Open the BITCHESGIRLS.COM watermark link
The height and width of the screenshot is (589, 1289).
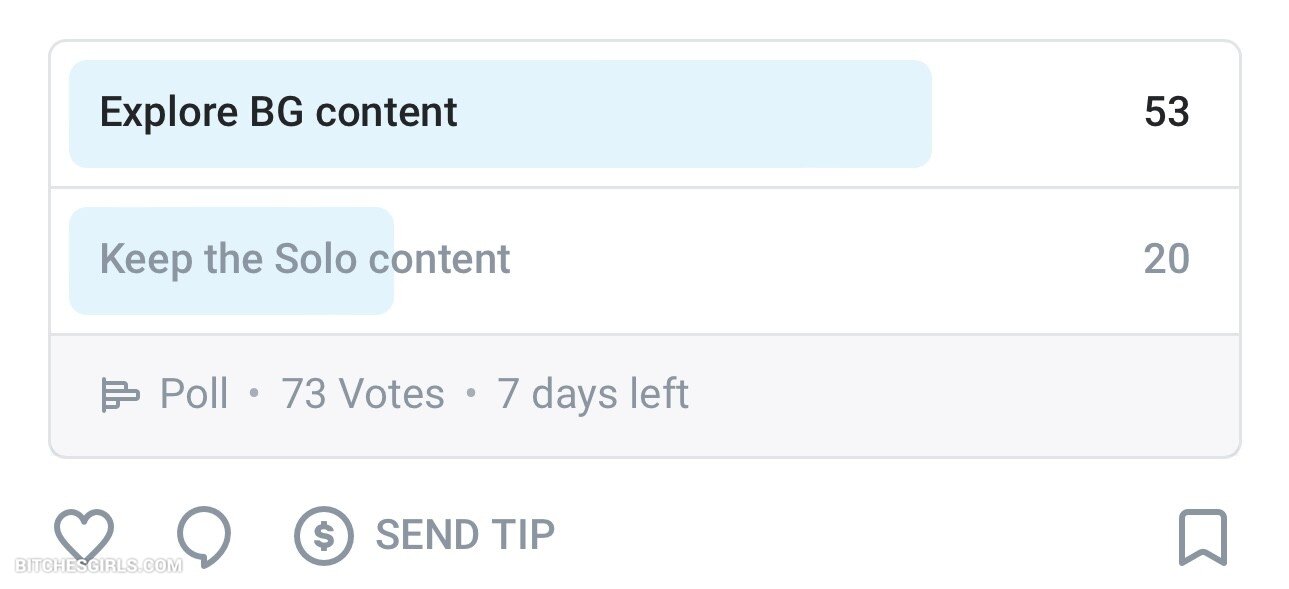(x=99, y=566)
